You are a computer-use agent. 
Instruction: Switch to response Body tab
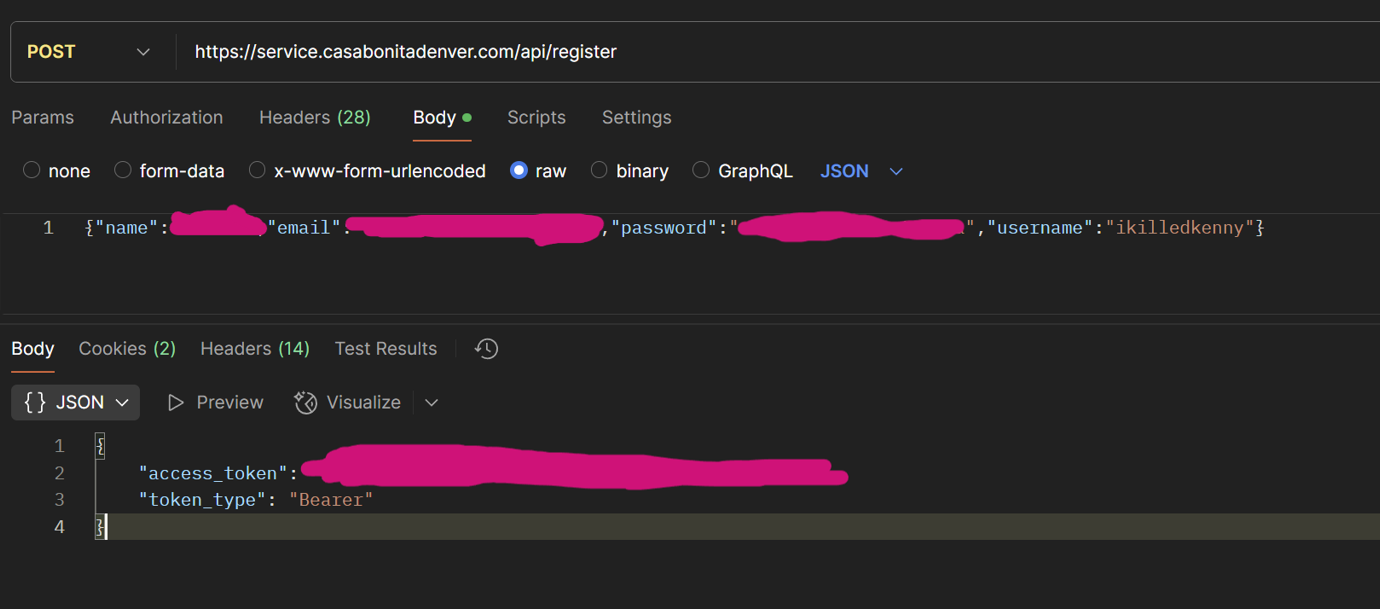click(x=33, y=348)
